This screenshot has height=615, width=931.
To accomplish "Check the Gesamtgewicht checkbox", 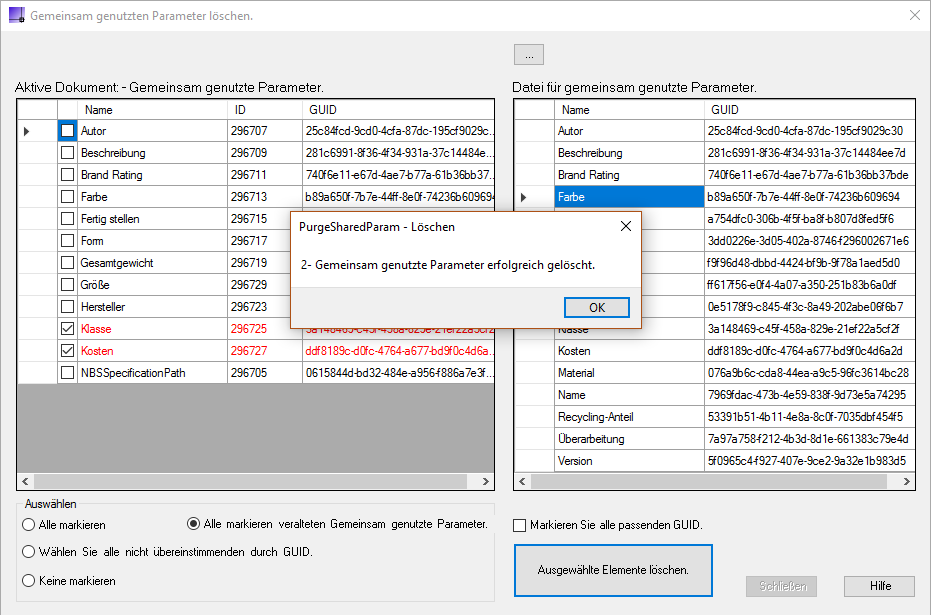I will pos(68,262).
